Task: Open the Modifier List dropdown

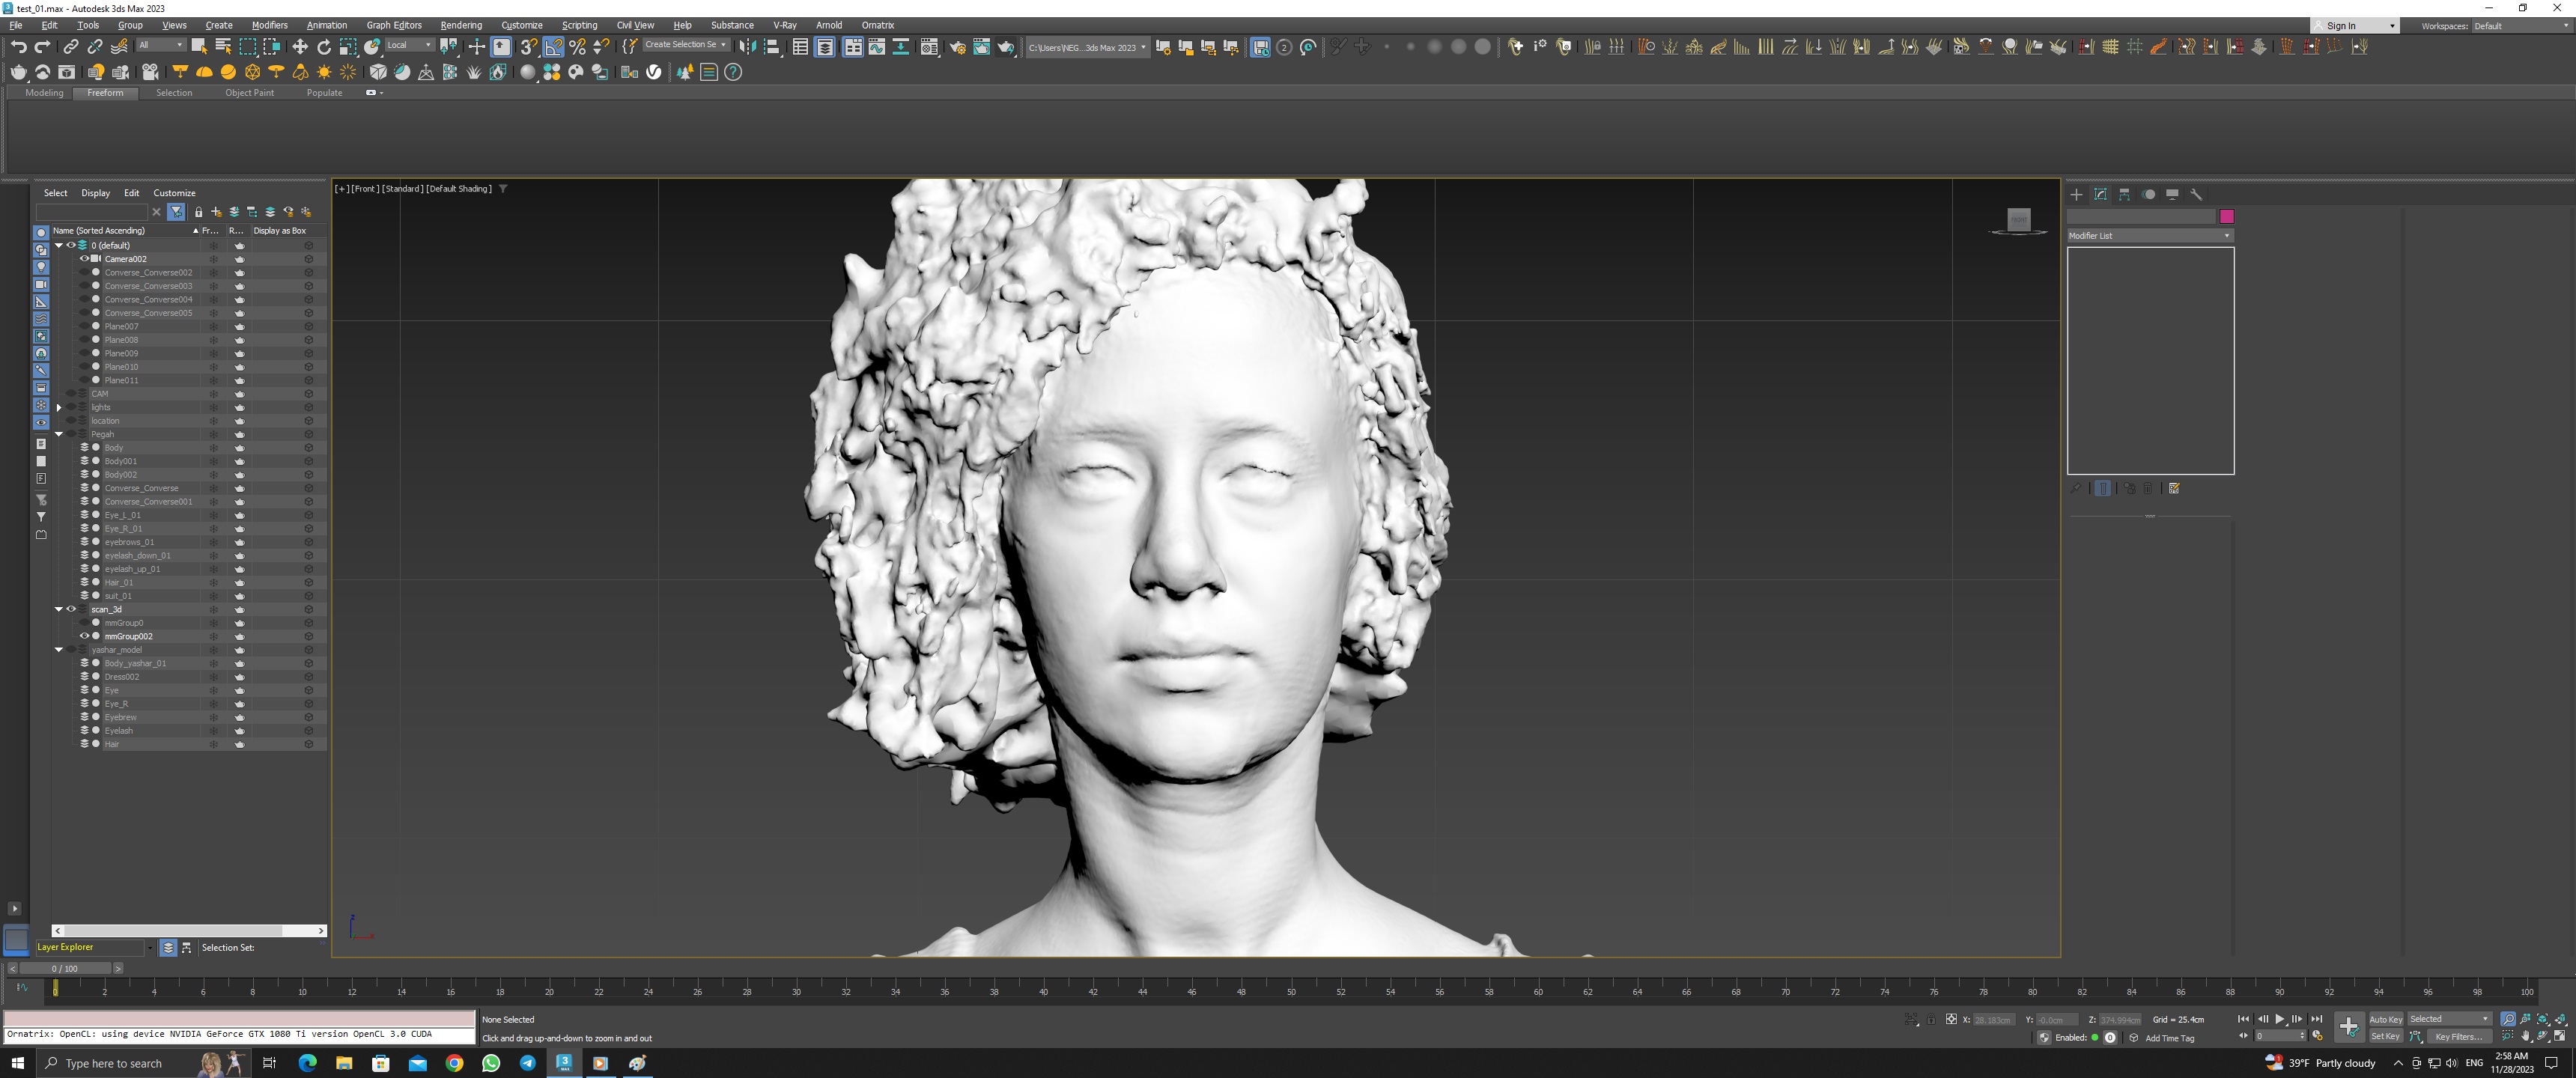Action: (2149, 236)
